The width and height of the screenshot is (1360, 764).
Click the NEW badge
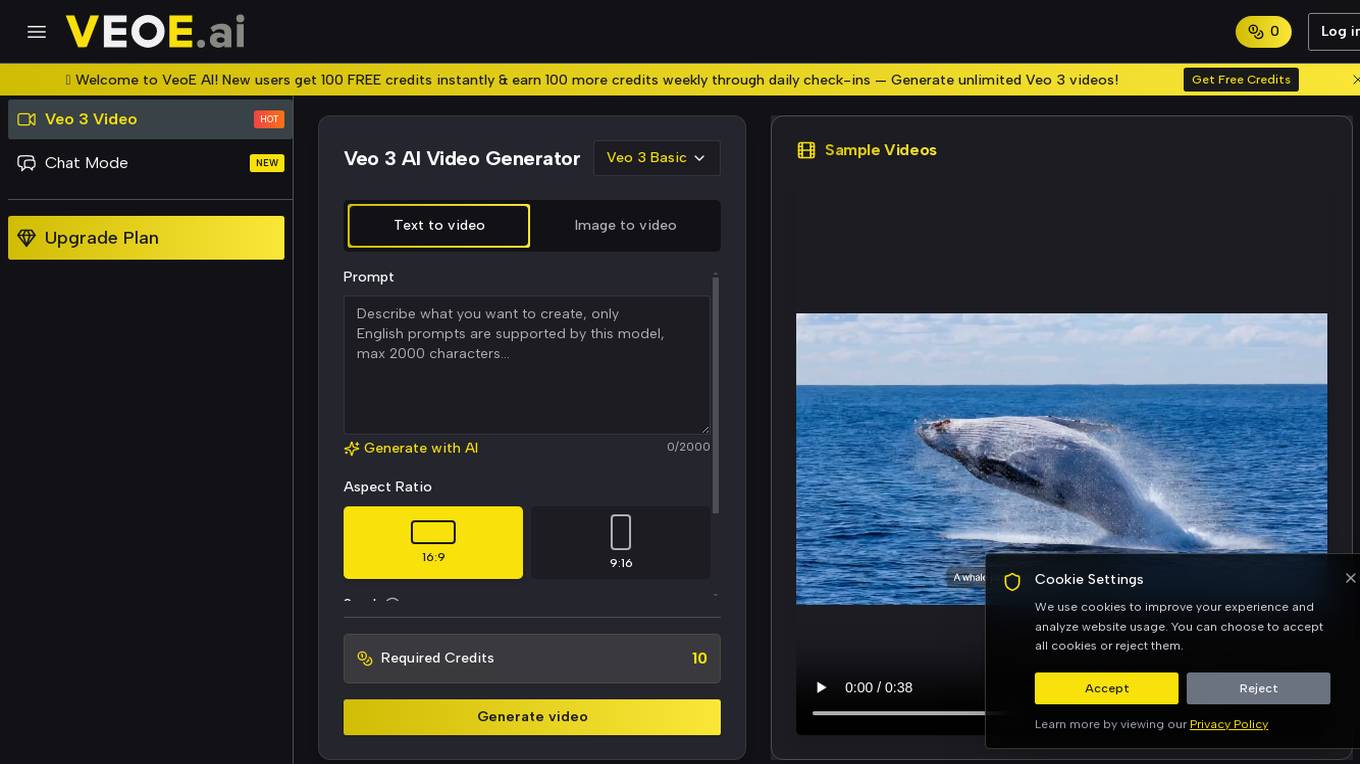tap(267, 163)
